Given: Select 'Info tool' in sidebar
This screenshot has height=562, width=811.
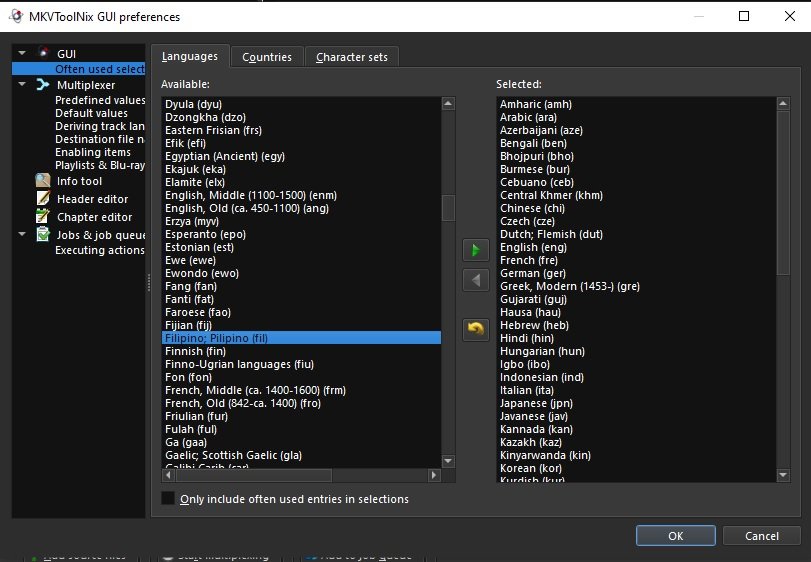Looking at the screenshot, I should tap(79, 181).
